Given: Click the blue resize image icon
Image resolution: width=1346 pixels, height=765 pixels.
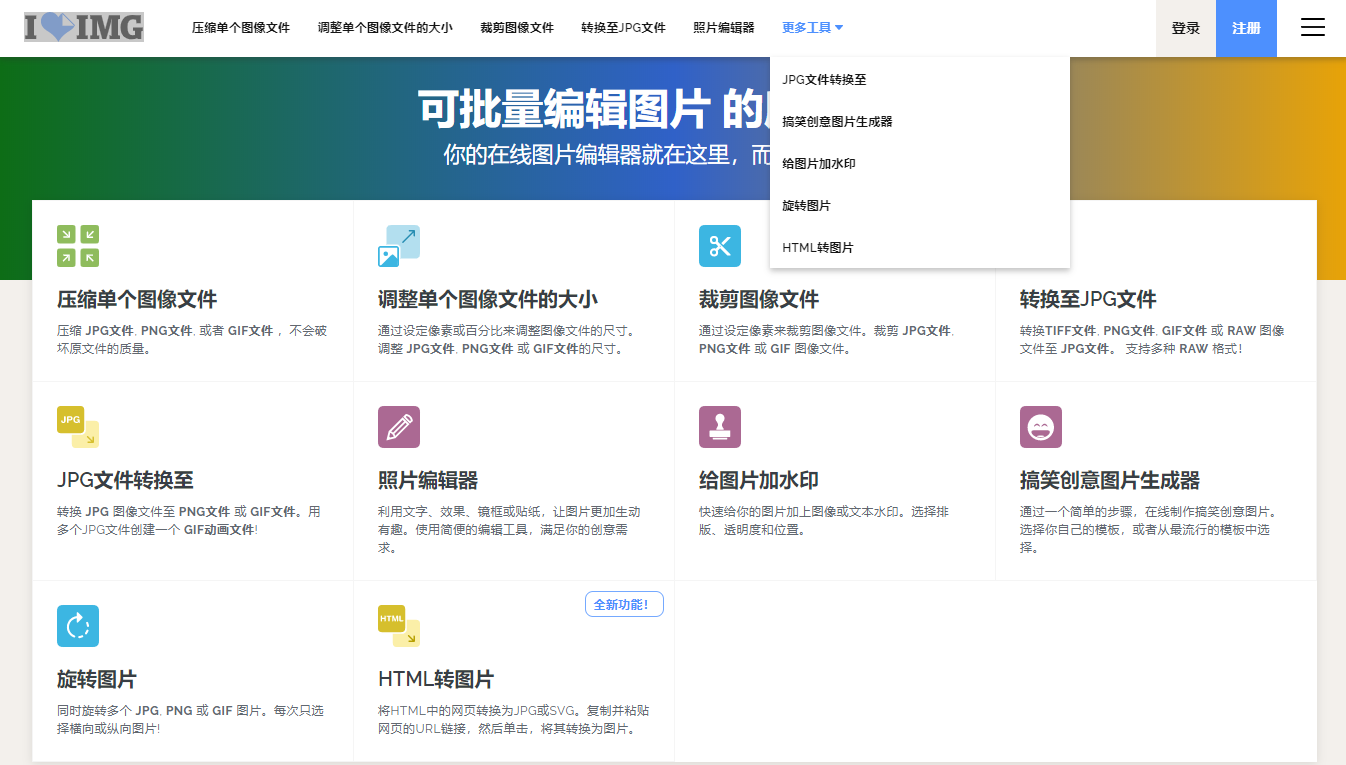Looking at the screenshot, I should (x=398, y=246).
